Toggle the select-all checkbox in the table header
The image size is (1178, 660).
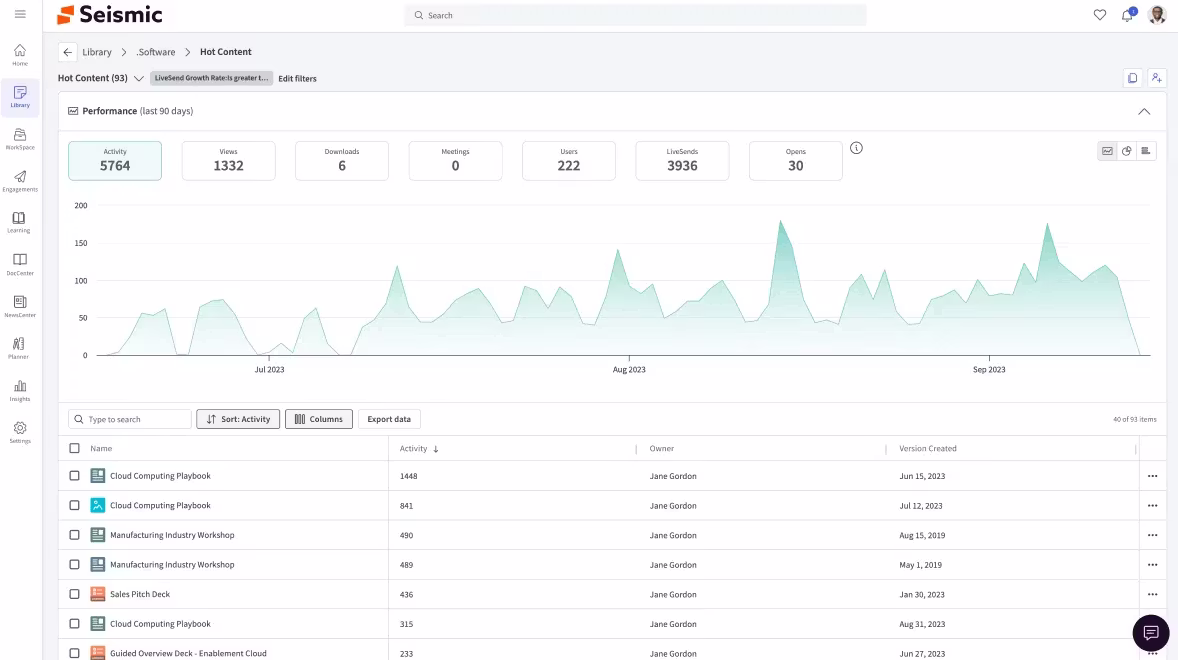[x=74, y=448]
